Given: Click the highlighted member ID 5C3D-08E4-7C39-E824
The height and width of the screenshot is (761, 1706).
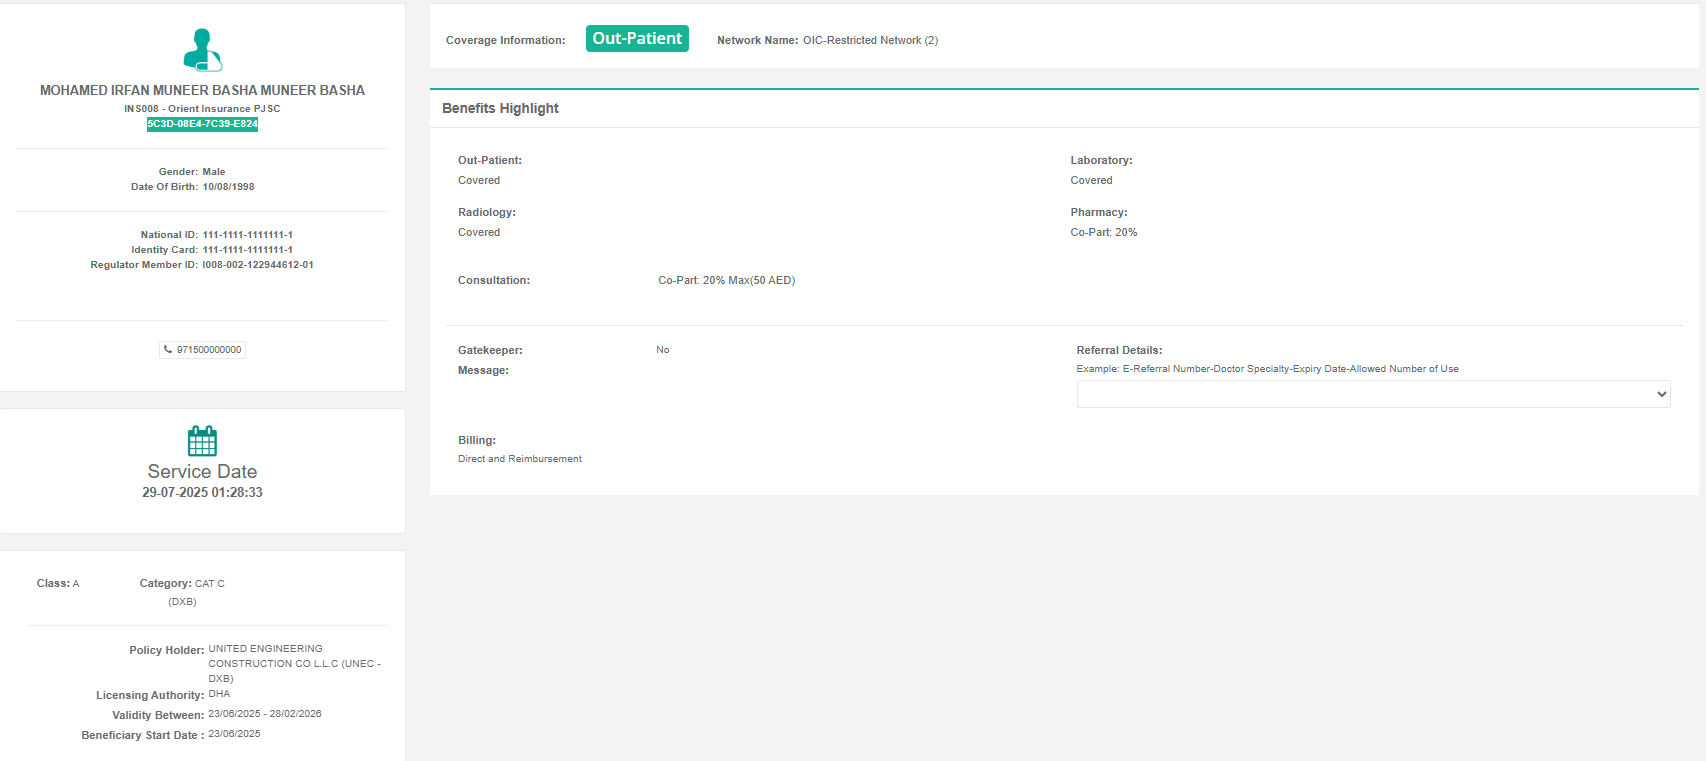Looking at the screenshot, I should (202, 124).
